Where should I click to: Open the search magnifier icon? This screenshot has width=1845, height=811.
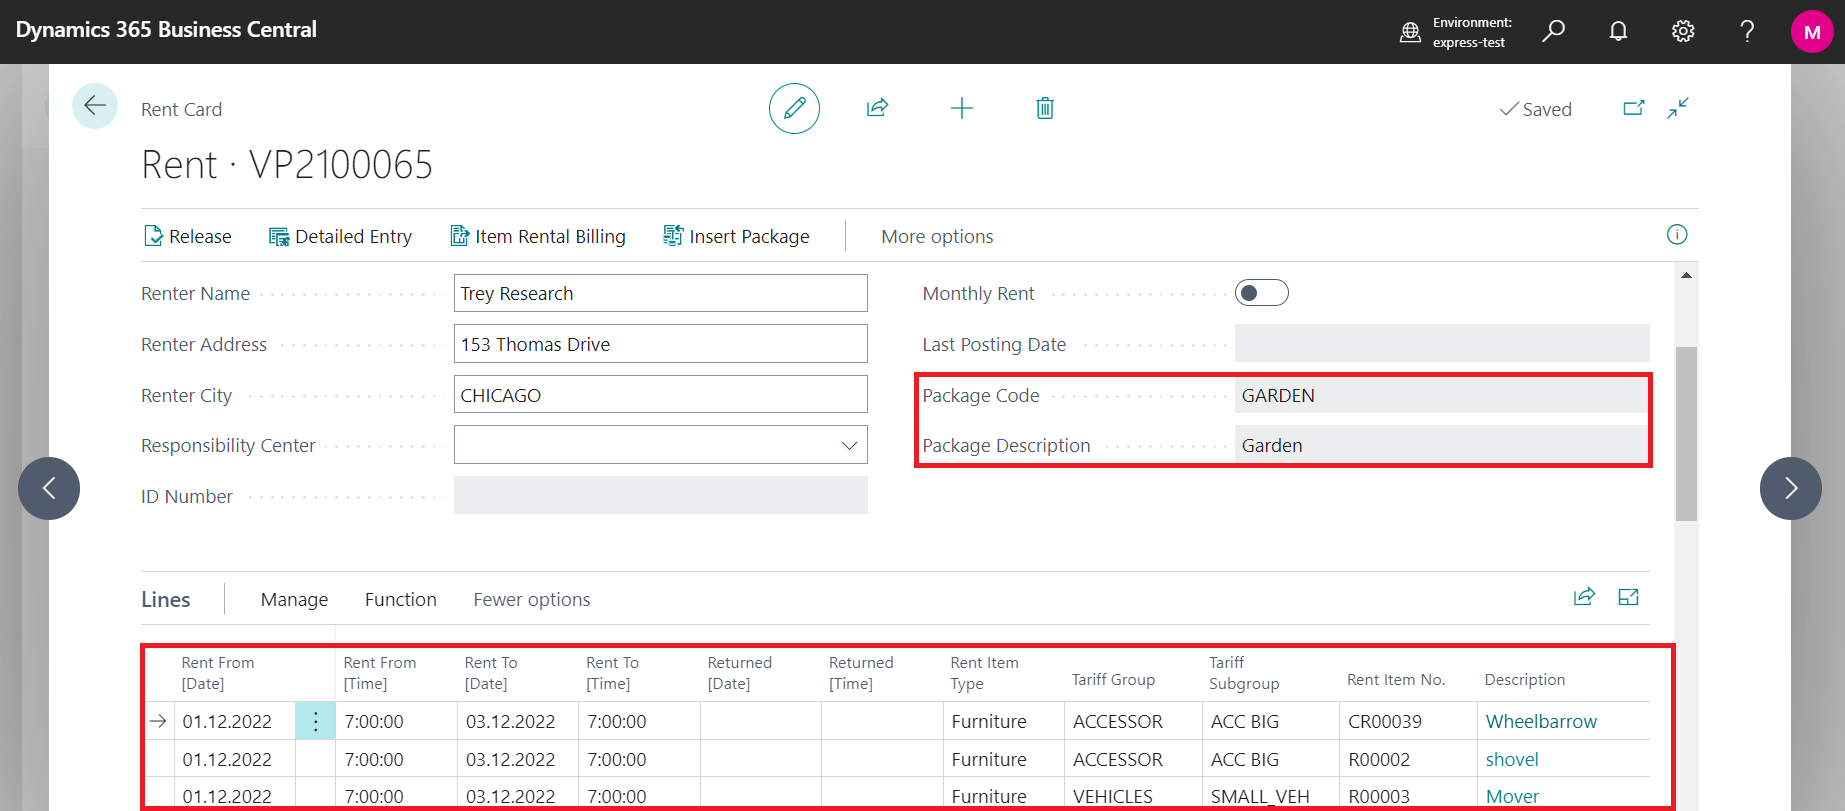1553,31
